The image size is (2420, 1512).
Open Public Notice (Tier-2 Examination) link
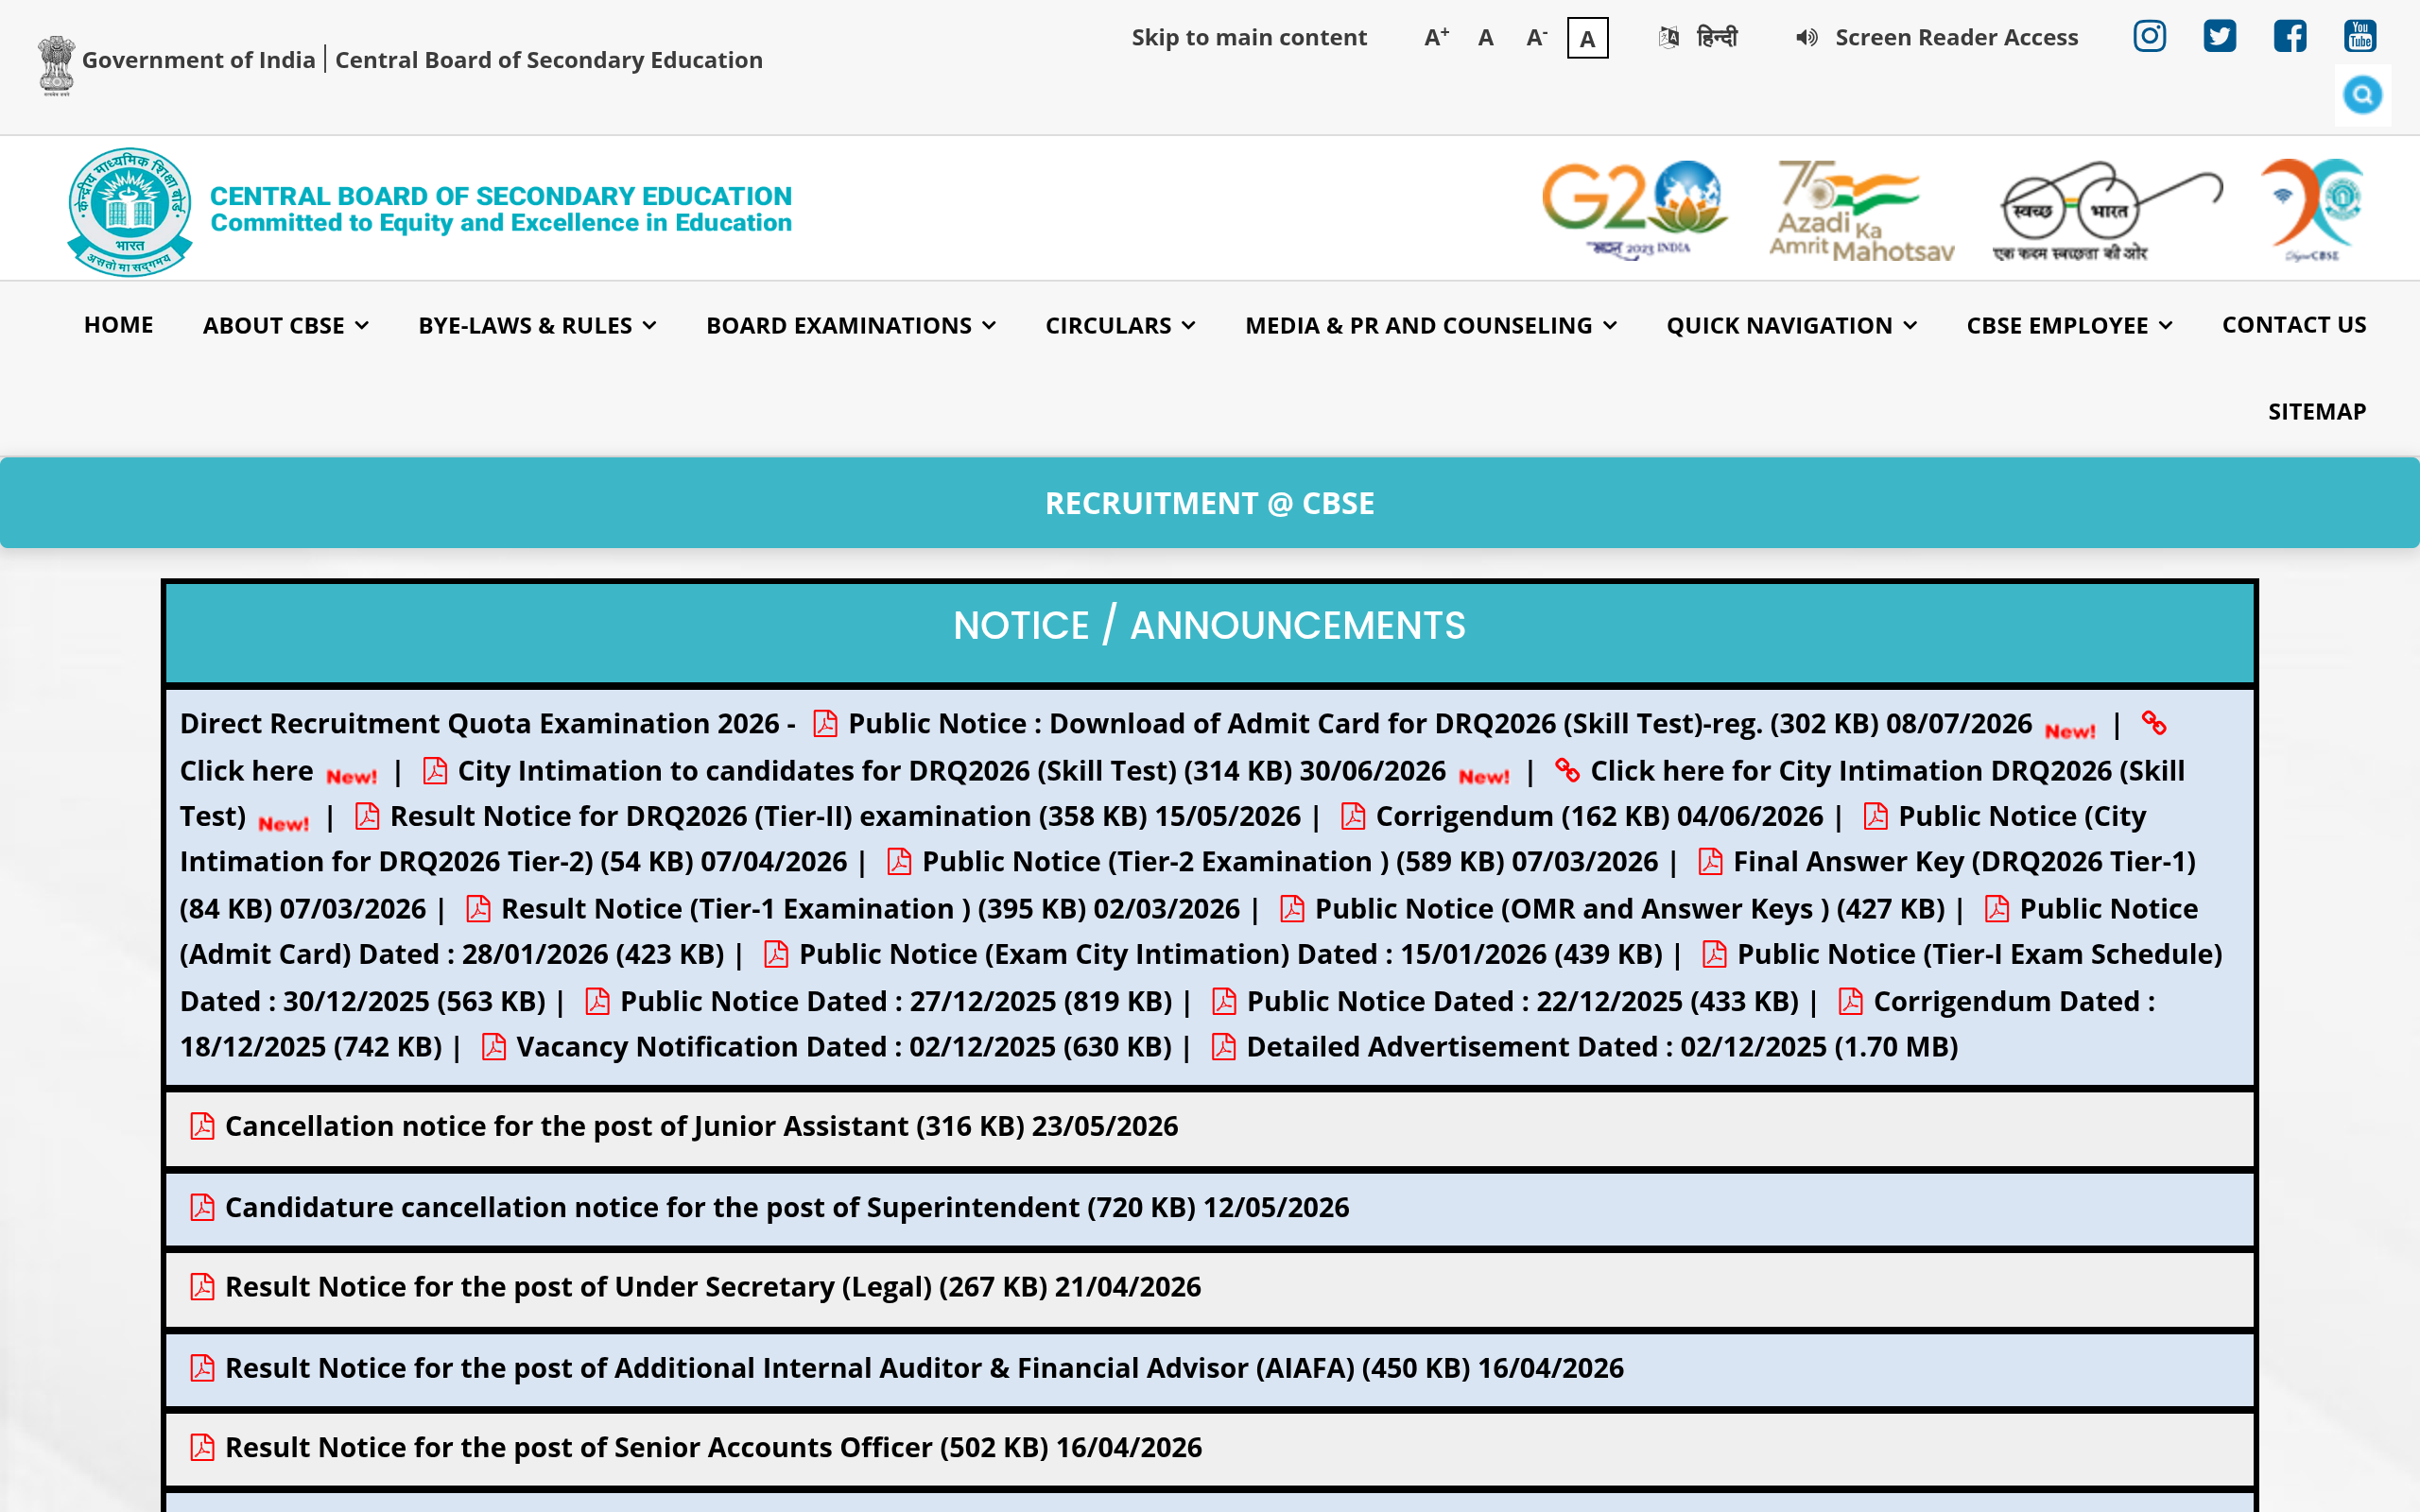tap(1290, 861)
